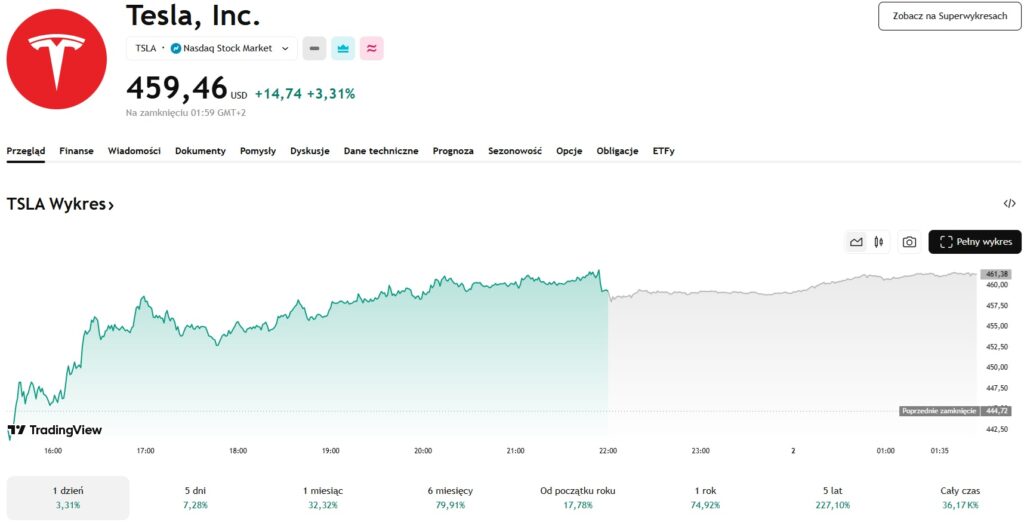Viewport: 1024px width, 522px height.
Task: Click the gray minus badge icon
Action: [x=314, y=48]
